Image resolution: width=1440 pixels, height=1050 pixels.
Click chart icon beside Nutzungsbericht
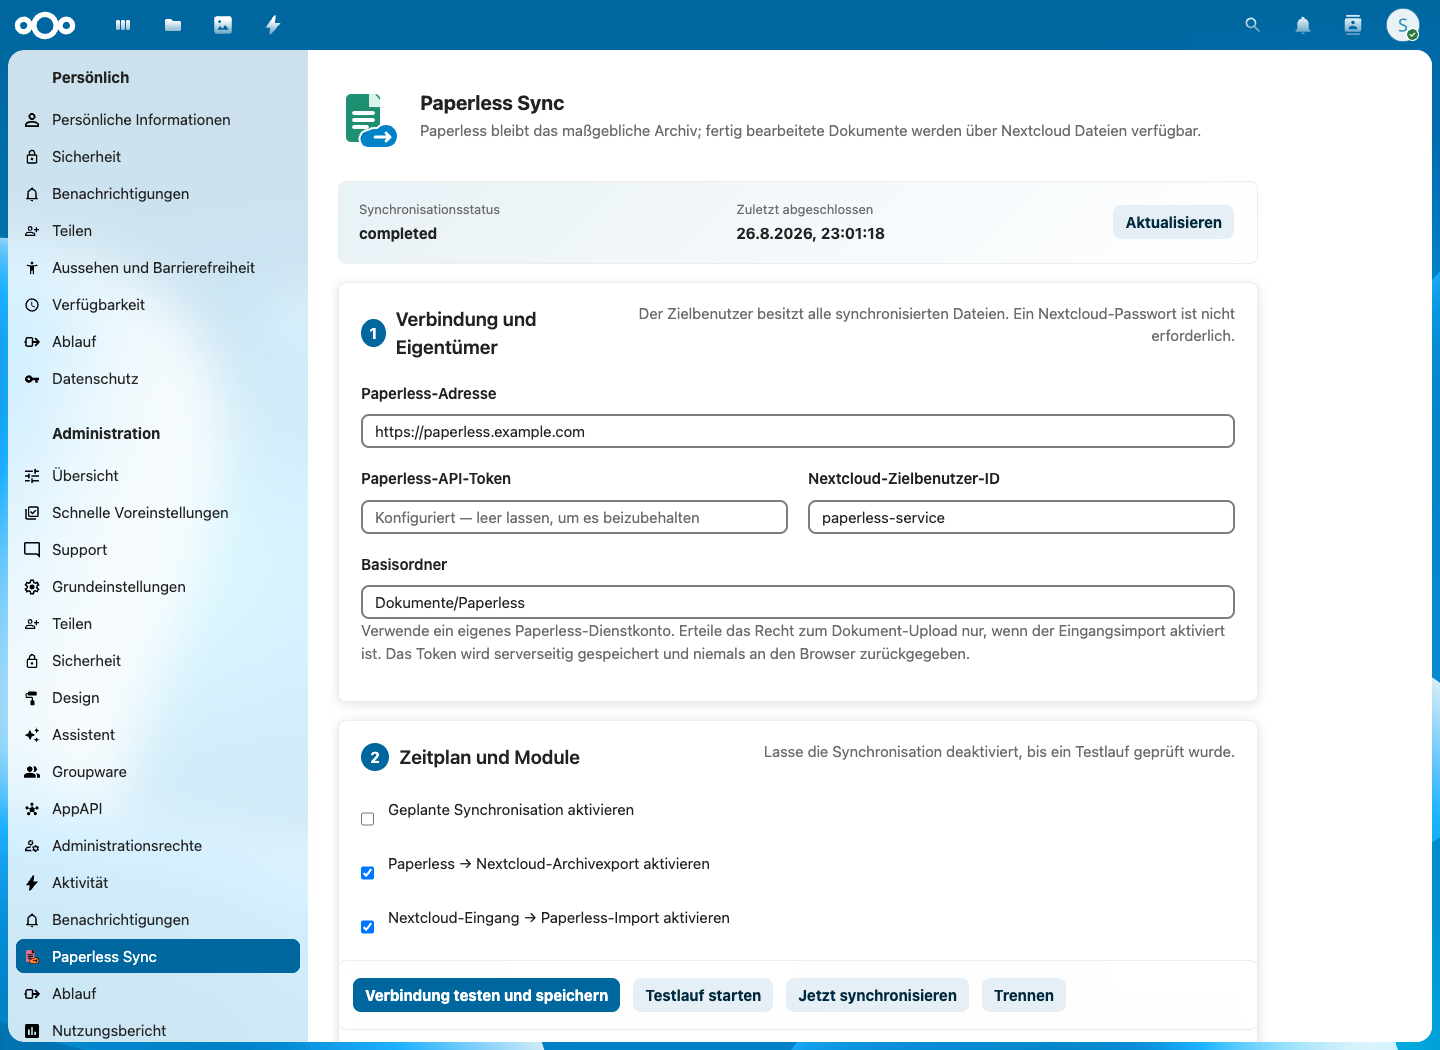click(32, 1031)
